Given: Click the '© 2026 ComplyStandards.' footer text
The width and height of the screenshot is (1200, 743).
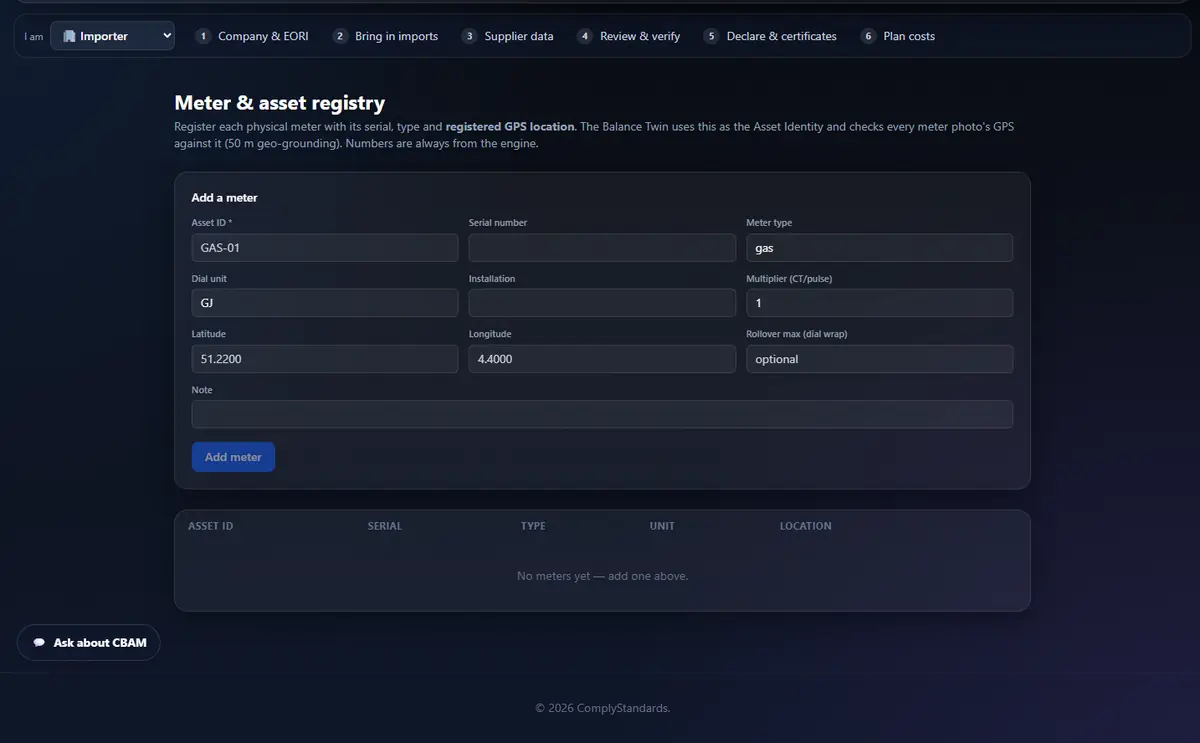Looking at the screenshot, I should click(602, 708).
